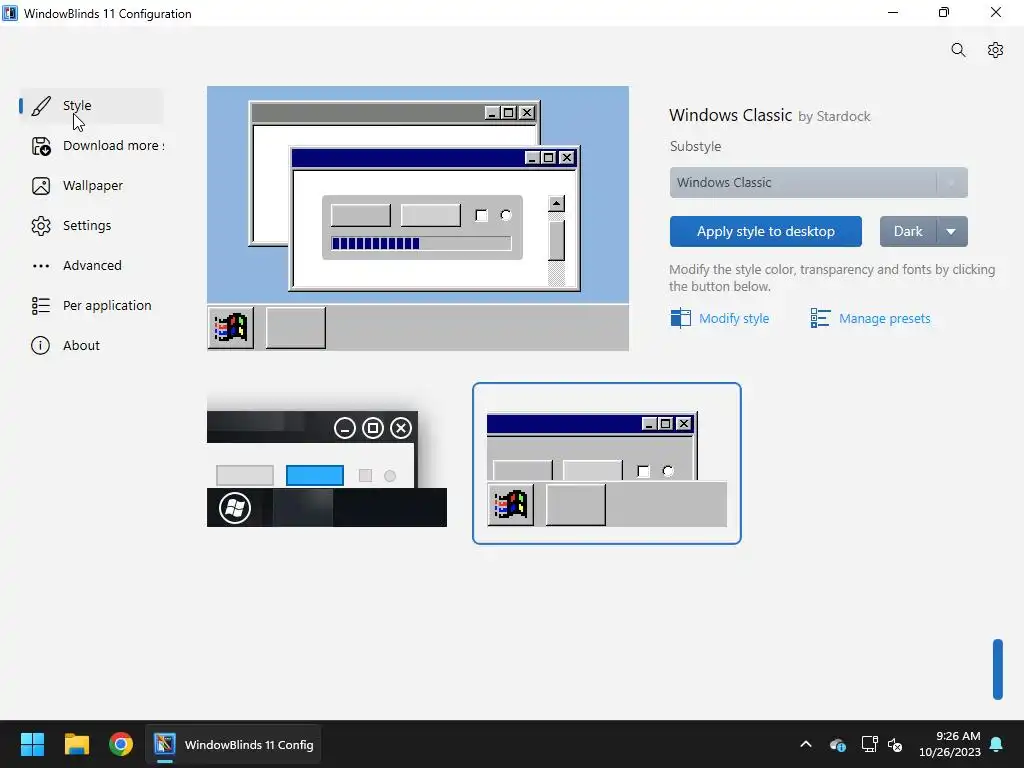The image size is (1024, 768).
Task: Open the notification bell icon
Action: [997, 744]
